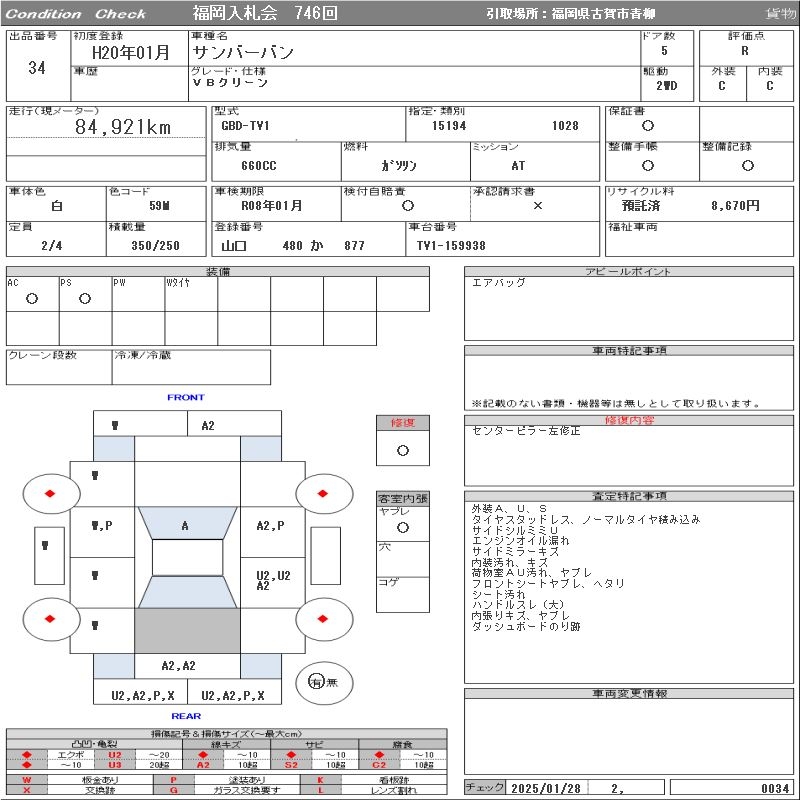
Task: Click the model code GBD-TV1
Action: pos(245,126)
